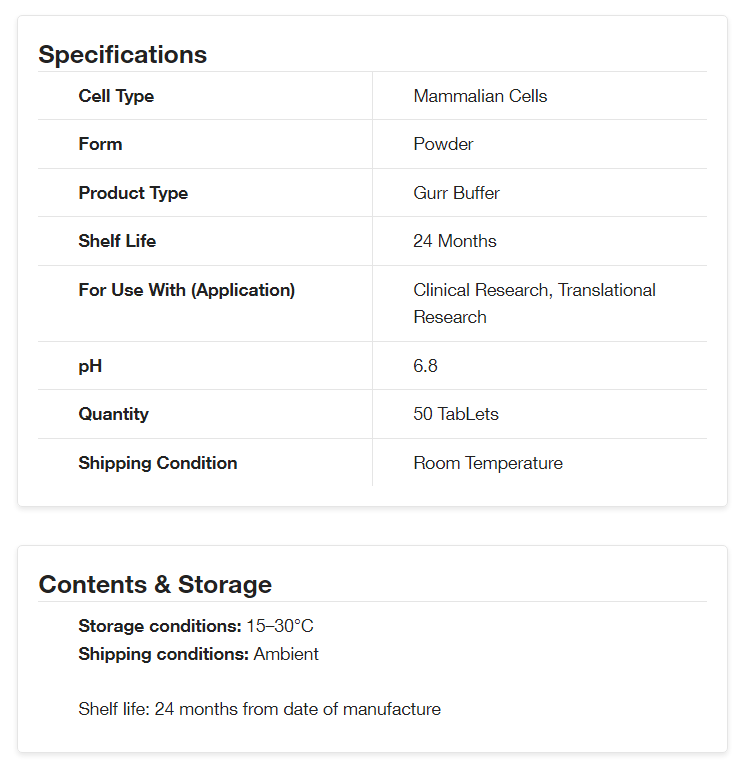Viewport: 741px width, 770px height.
Task: Click the Mammalian Cells value
Action: pyautogui.click(x=480, y=96)
